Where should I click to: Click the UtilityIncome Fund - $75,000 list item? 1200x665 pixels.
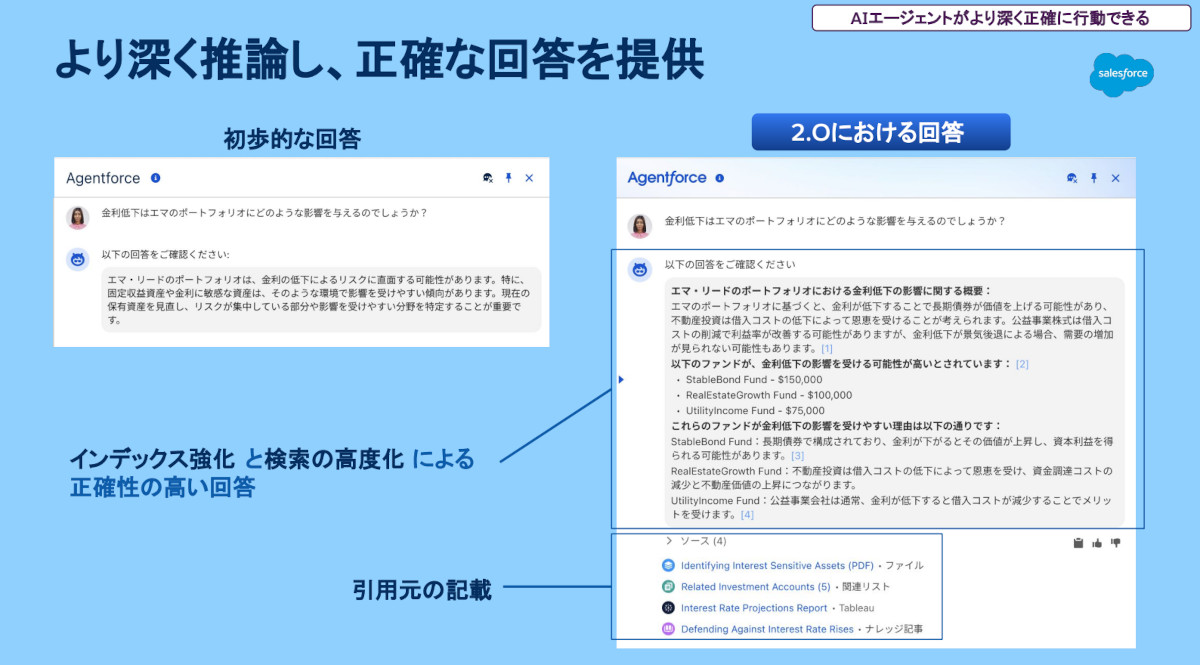click(x=755, y=410)
